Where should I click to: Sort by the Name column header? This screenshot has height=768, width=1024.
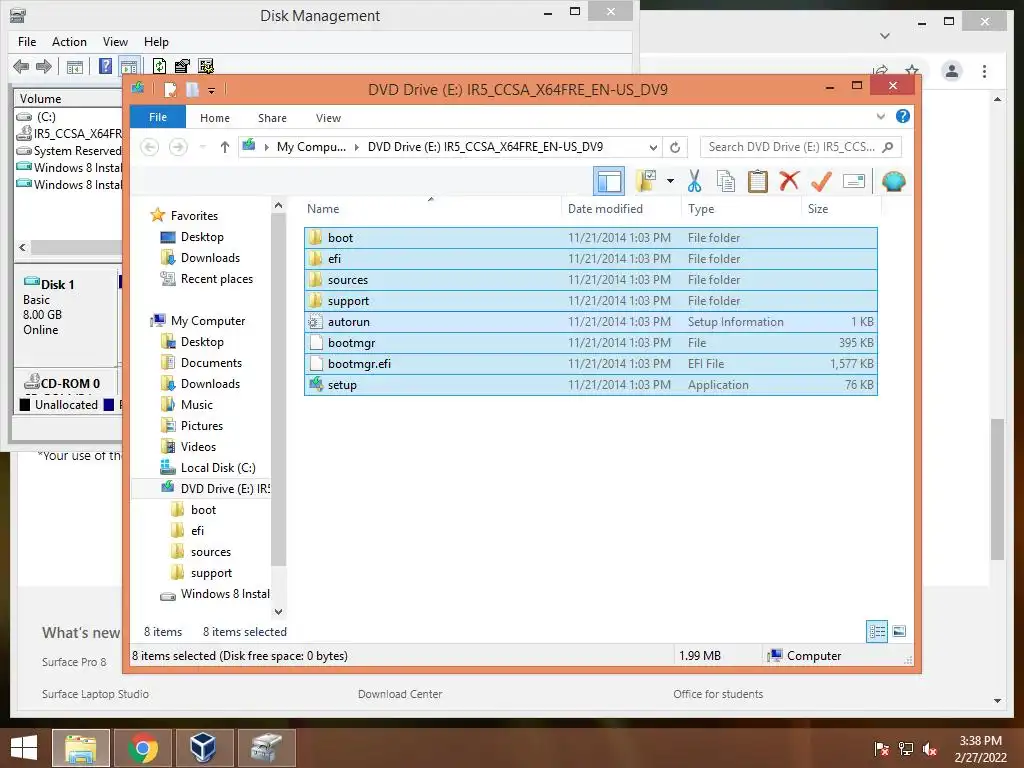coord(432,208)
